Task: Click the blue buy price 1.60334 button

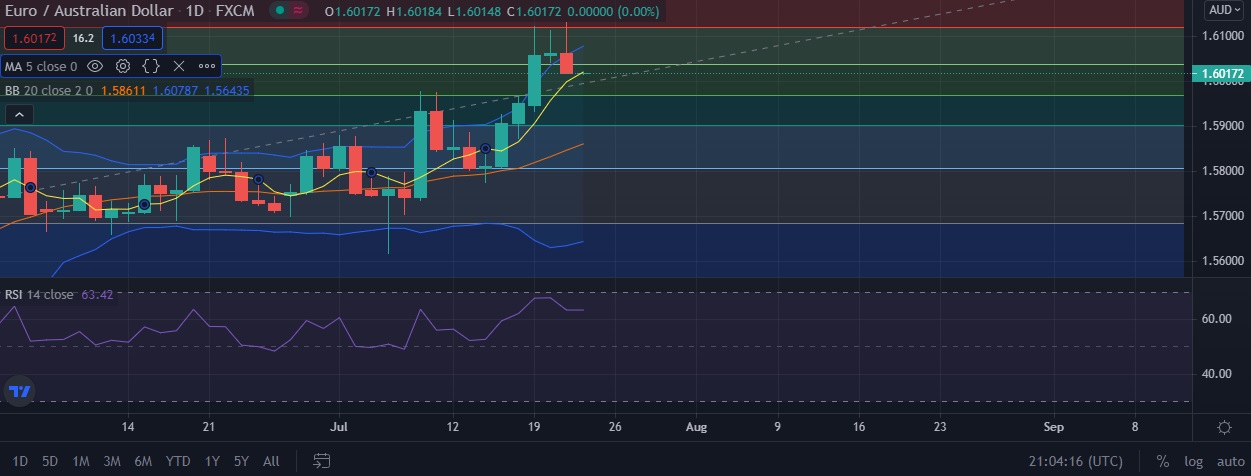Action: click(133, 38)
